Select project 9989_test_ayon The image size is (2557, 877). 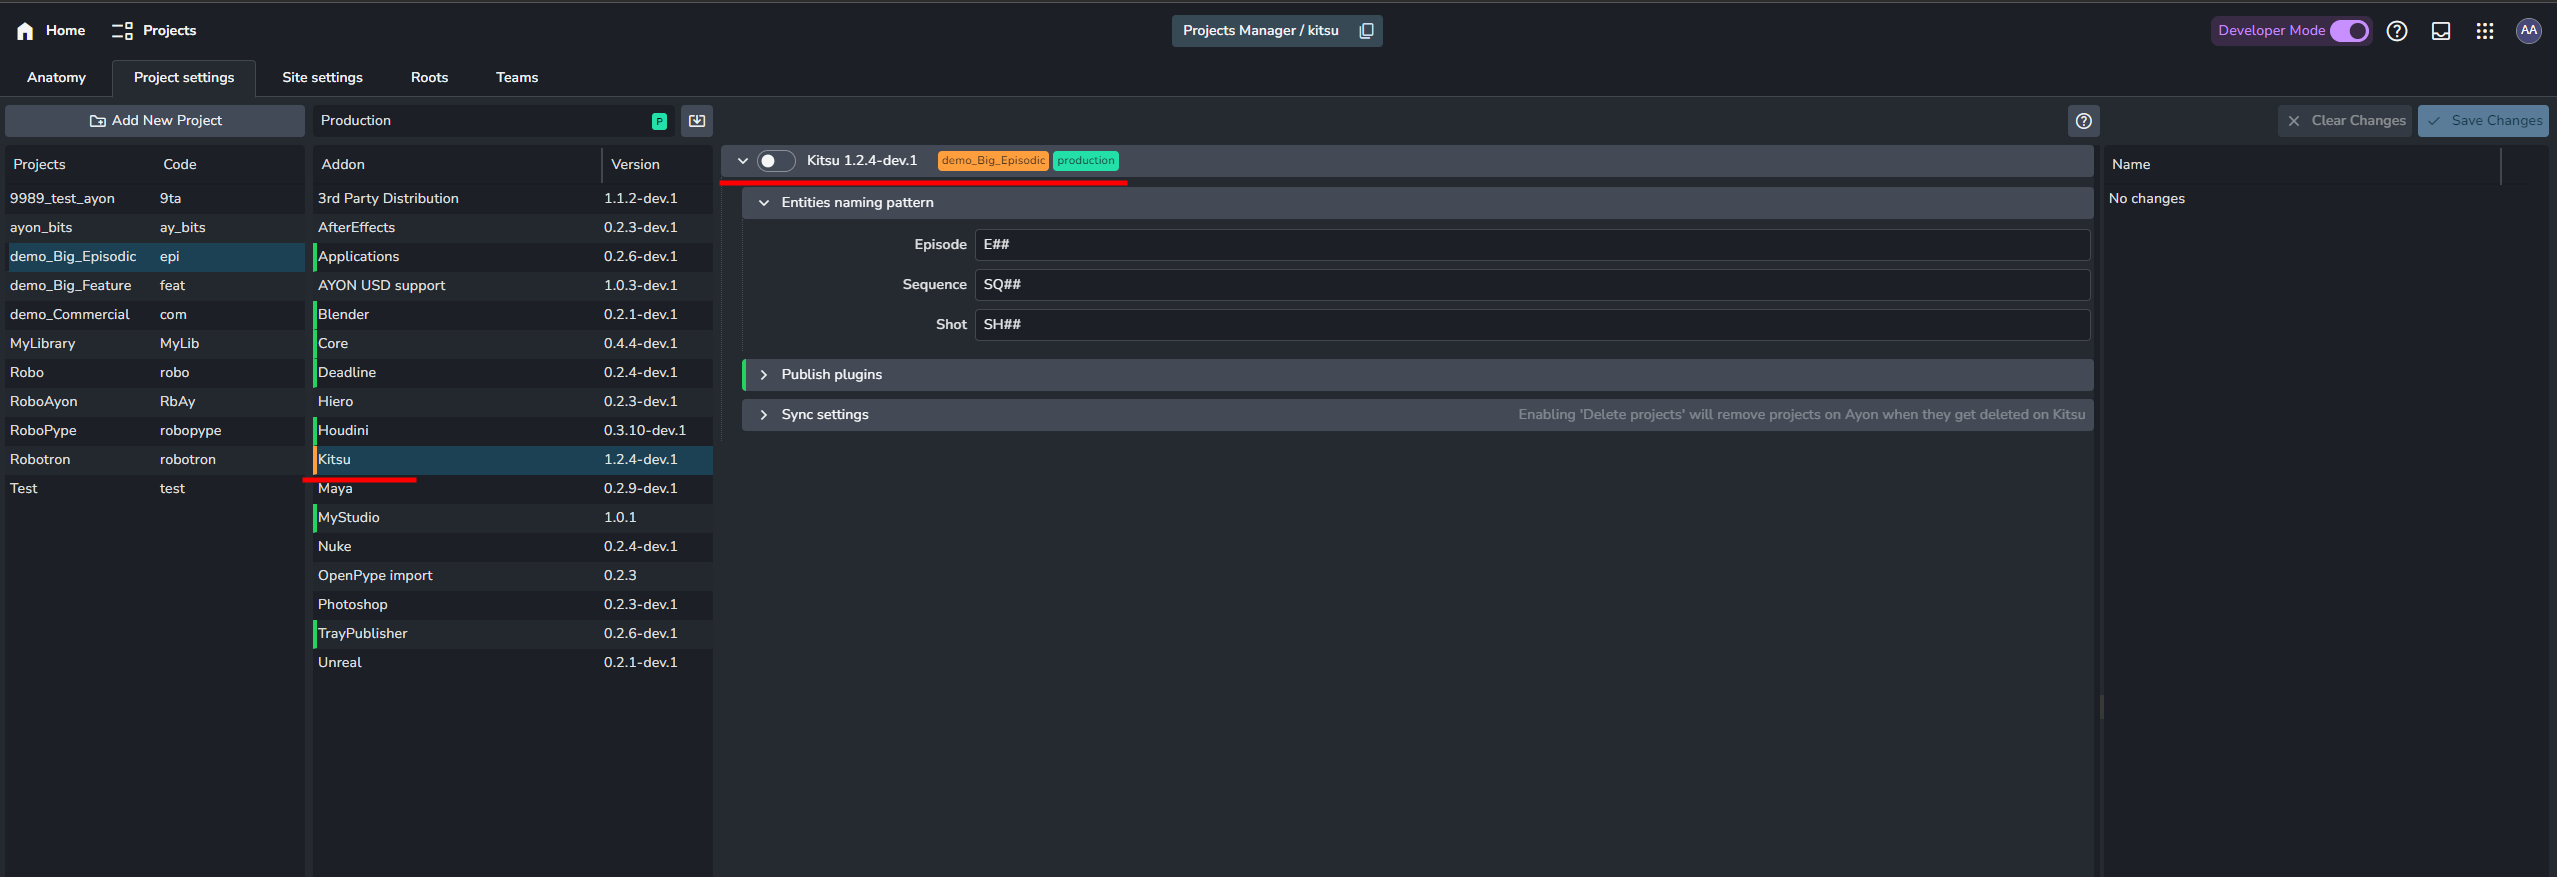pos(155,199)
